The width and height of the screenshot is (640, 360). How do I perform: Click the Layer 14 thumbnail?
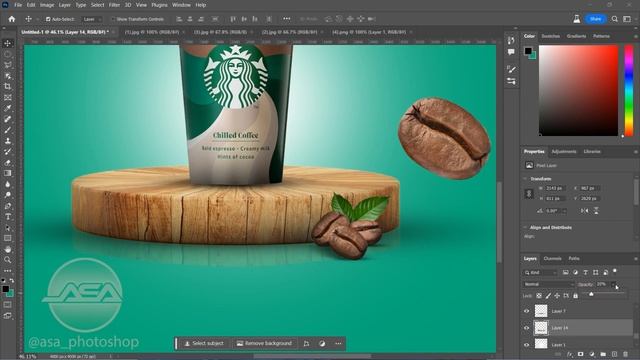[x=541, y=328]
